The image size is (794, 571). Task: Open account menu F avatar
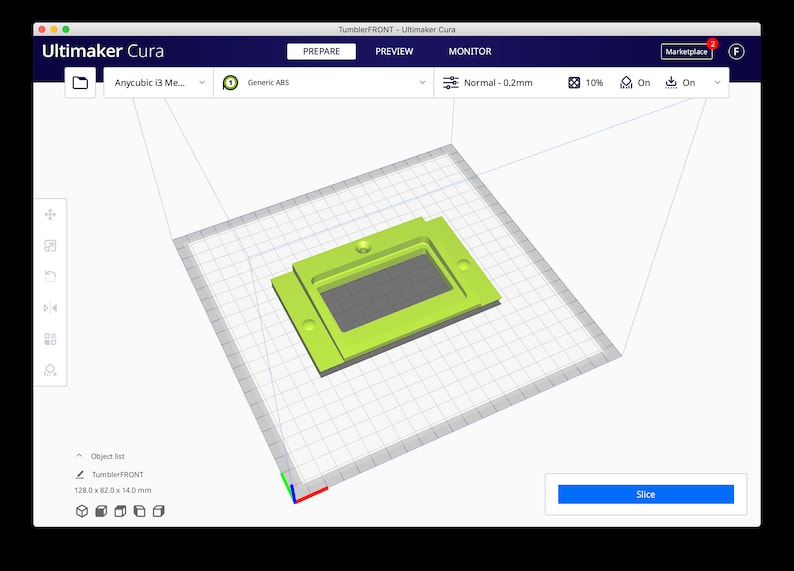click(736, 51)
